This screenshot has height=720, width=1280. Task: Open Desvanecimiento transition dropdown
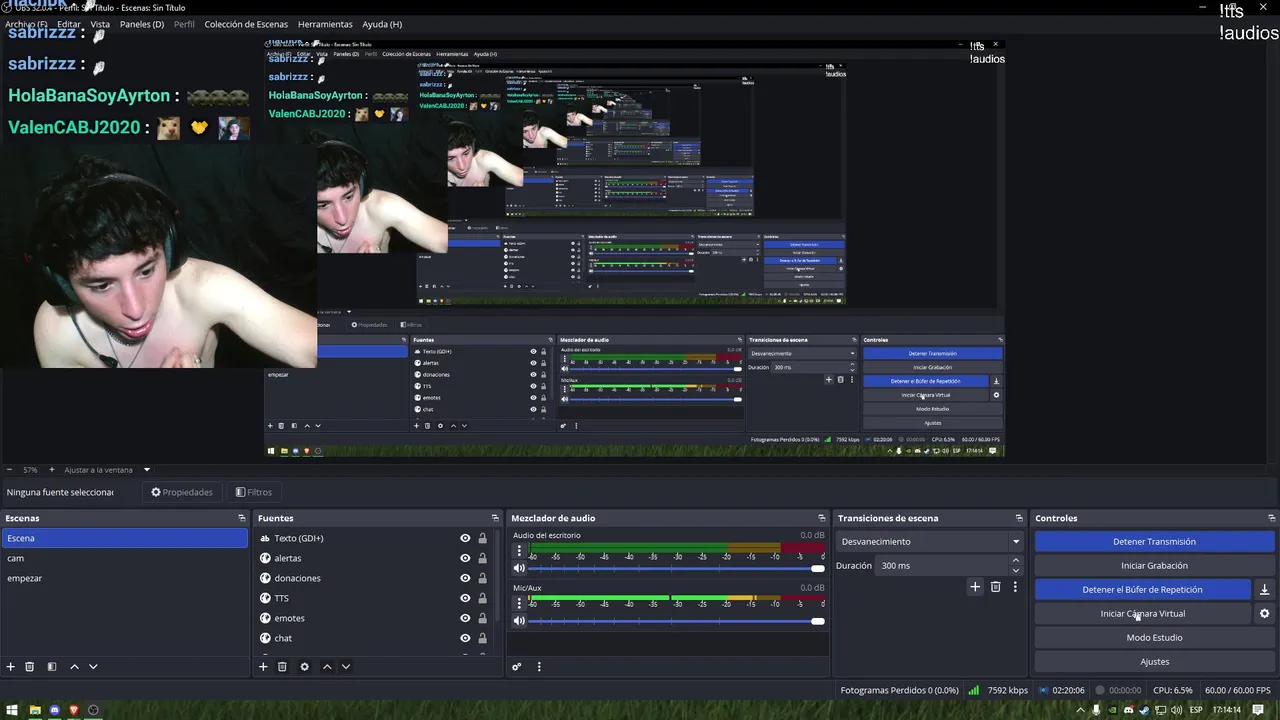(930, 542)
